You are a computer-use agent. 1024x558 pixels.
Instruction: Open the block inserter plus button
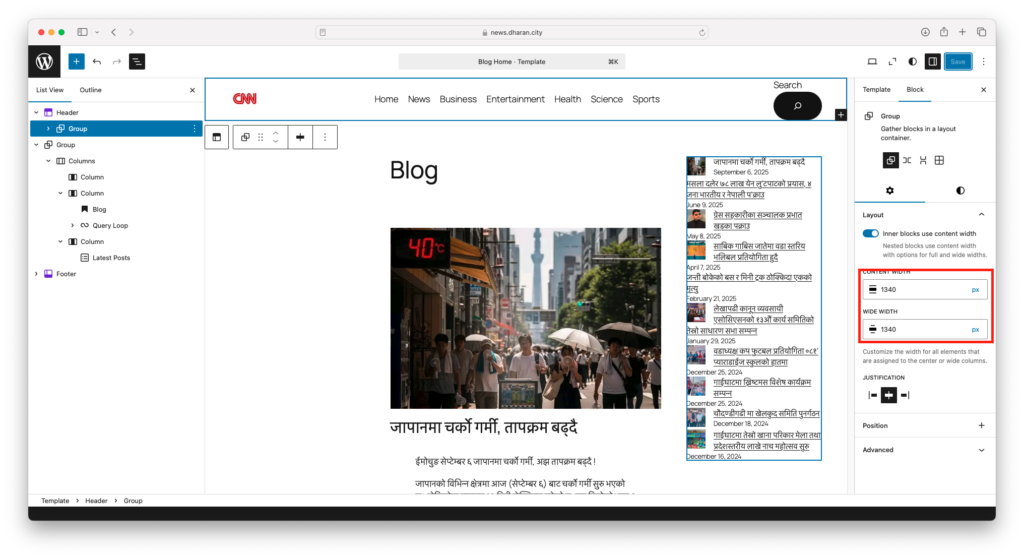tap(76, 61)
